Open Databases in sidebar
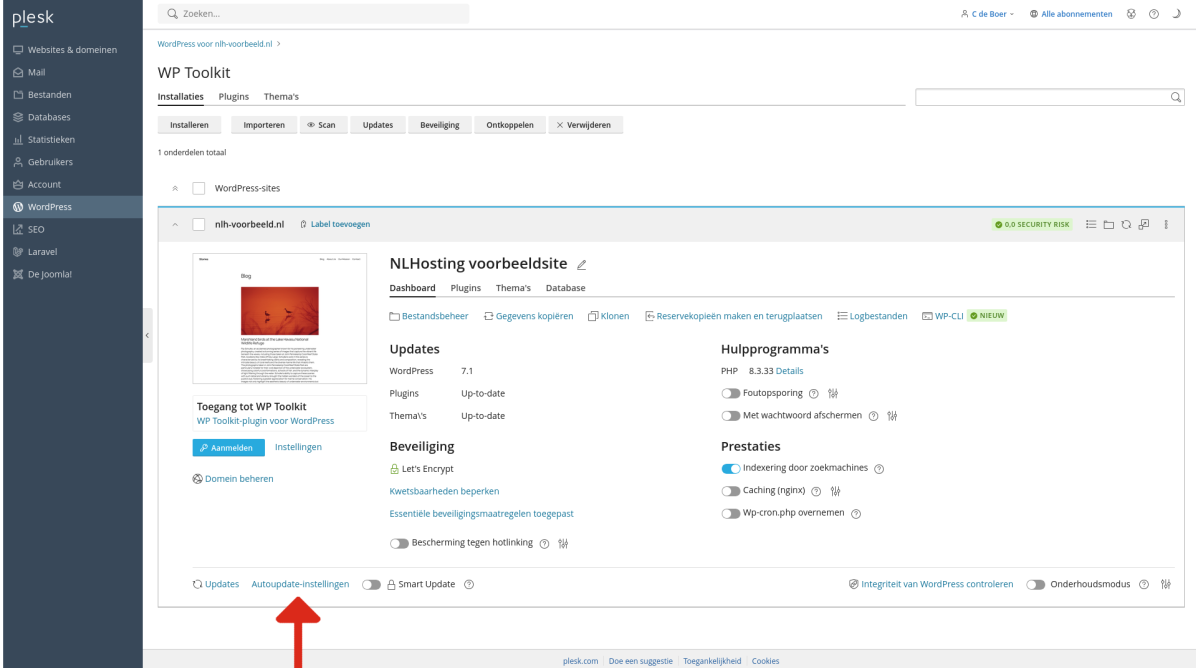 click(x=72, y=117)
